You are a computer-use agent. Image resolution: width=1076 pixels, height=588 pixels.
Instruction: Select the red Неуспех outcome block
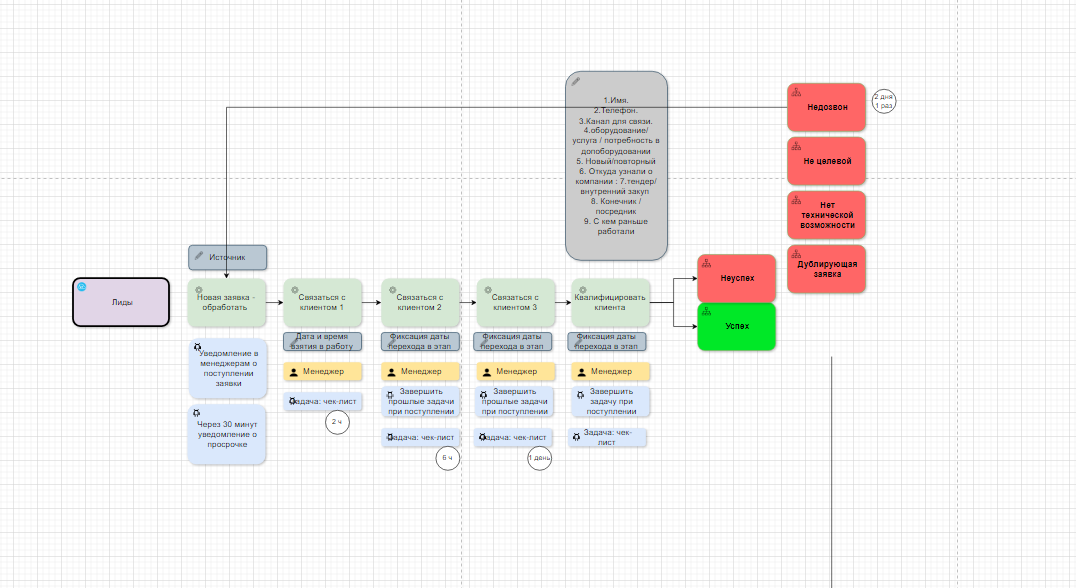click(x=736, y=278)
